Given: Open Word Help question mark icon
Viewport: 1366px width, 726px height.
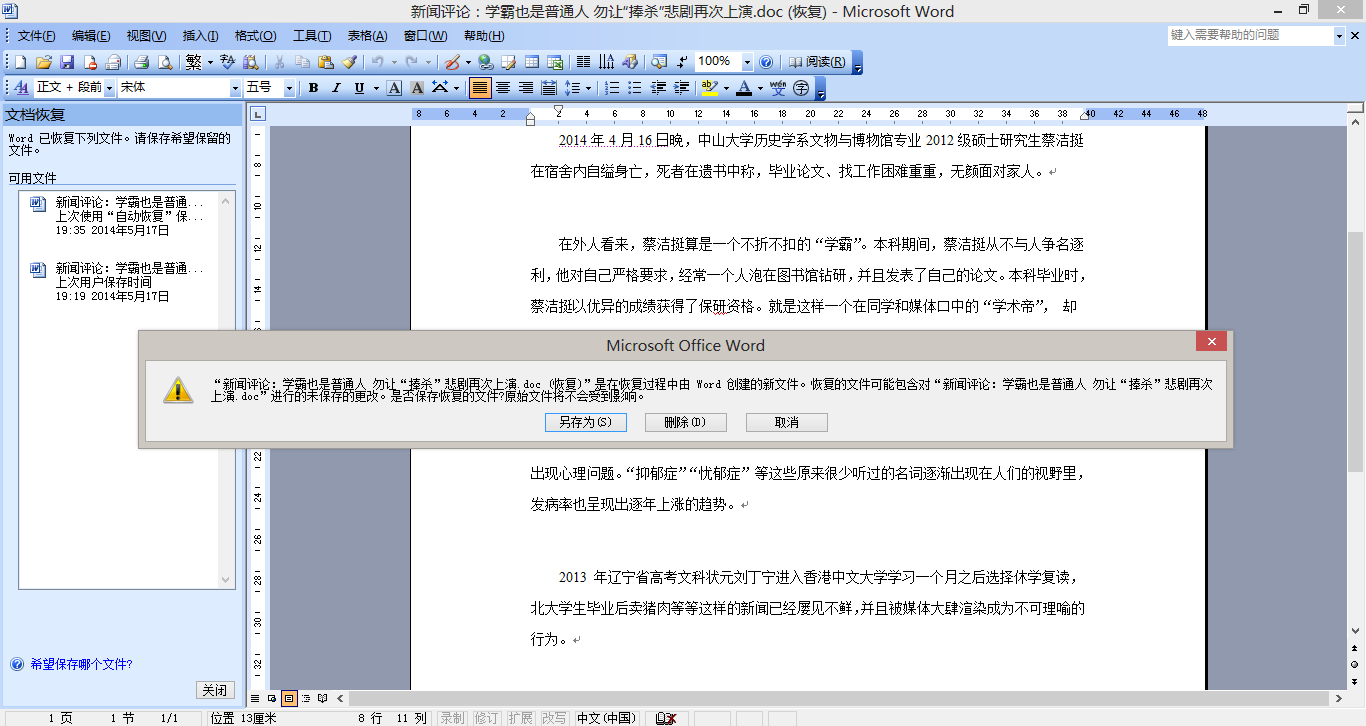Looking at the screenshot, I should [766, 62].
